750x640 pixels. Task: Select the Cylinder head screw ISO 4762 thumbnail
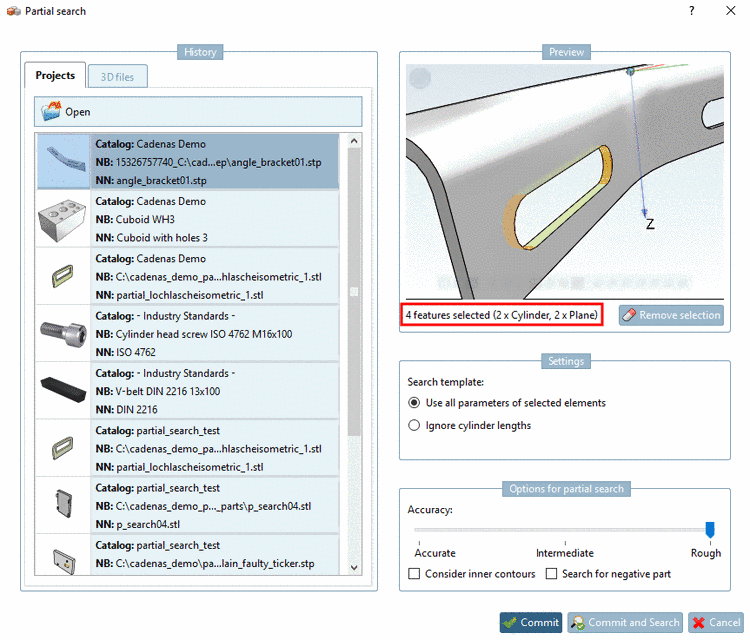[63, 333]
